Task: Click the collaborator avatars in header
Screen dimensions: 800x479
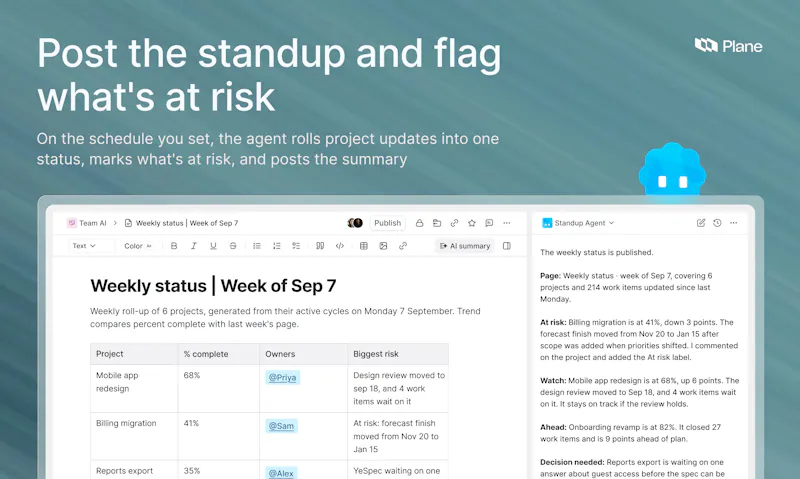Action: pyautogui.click(x=355, y=223)
